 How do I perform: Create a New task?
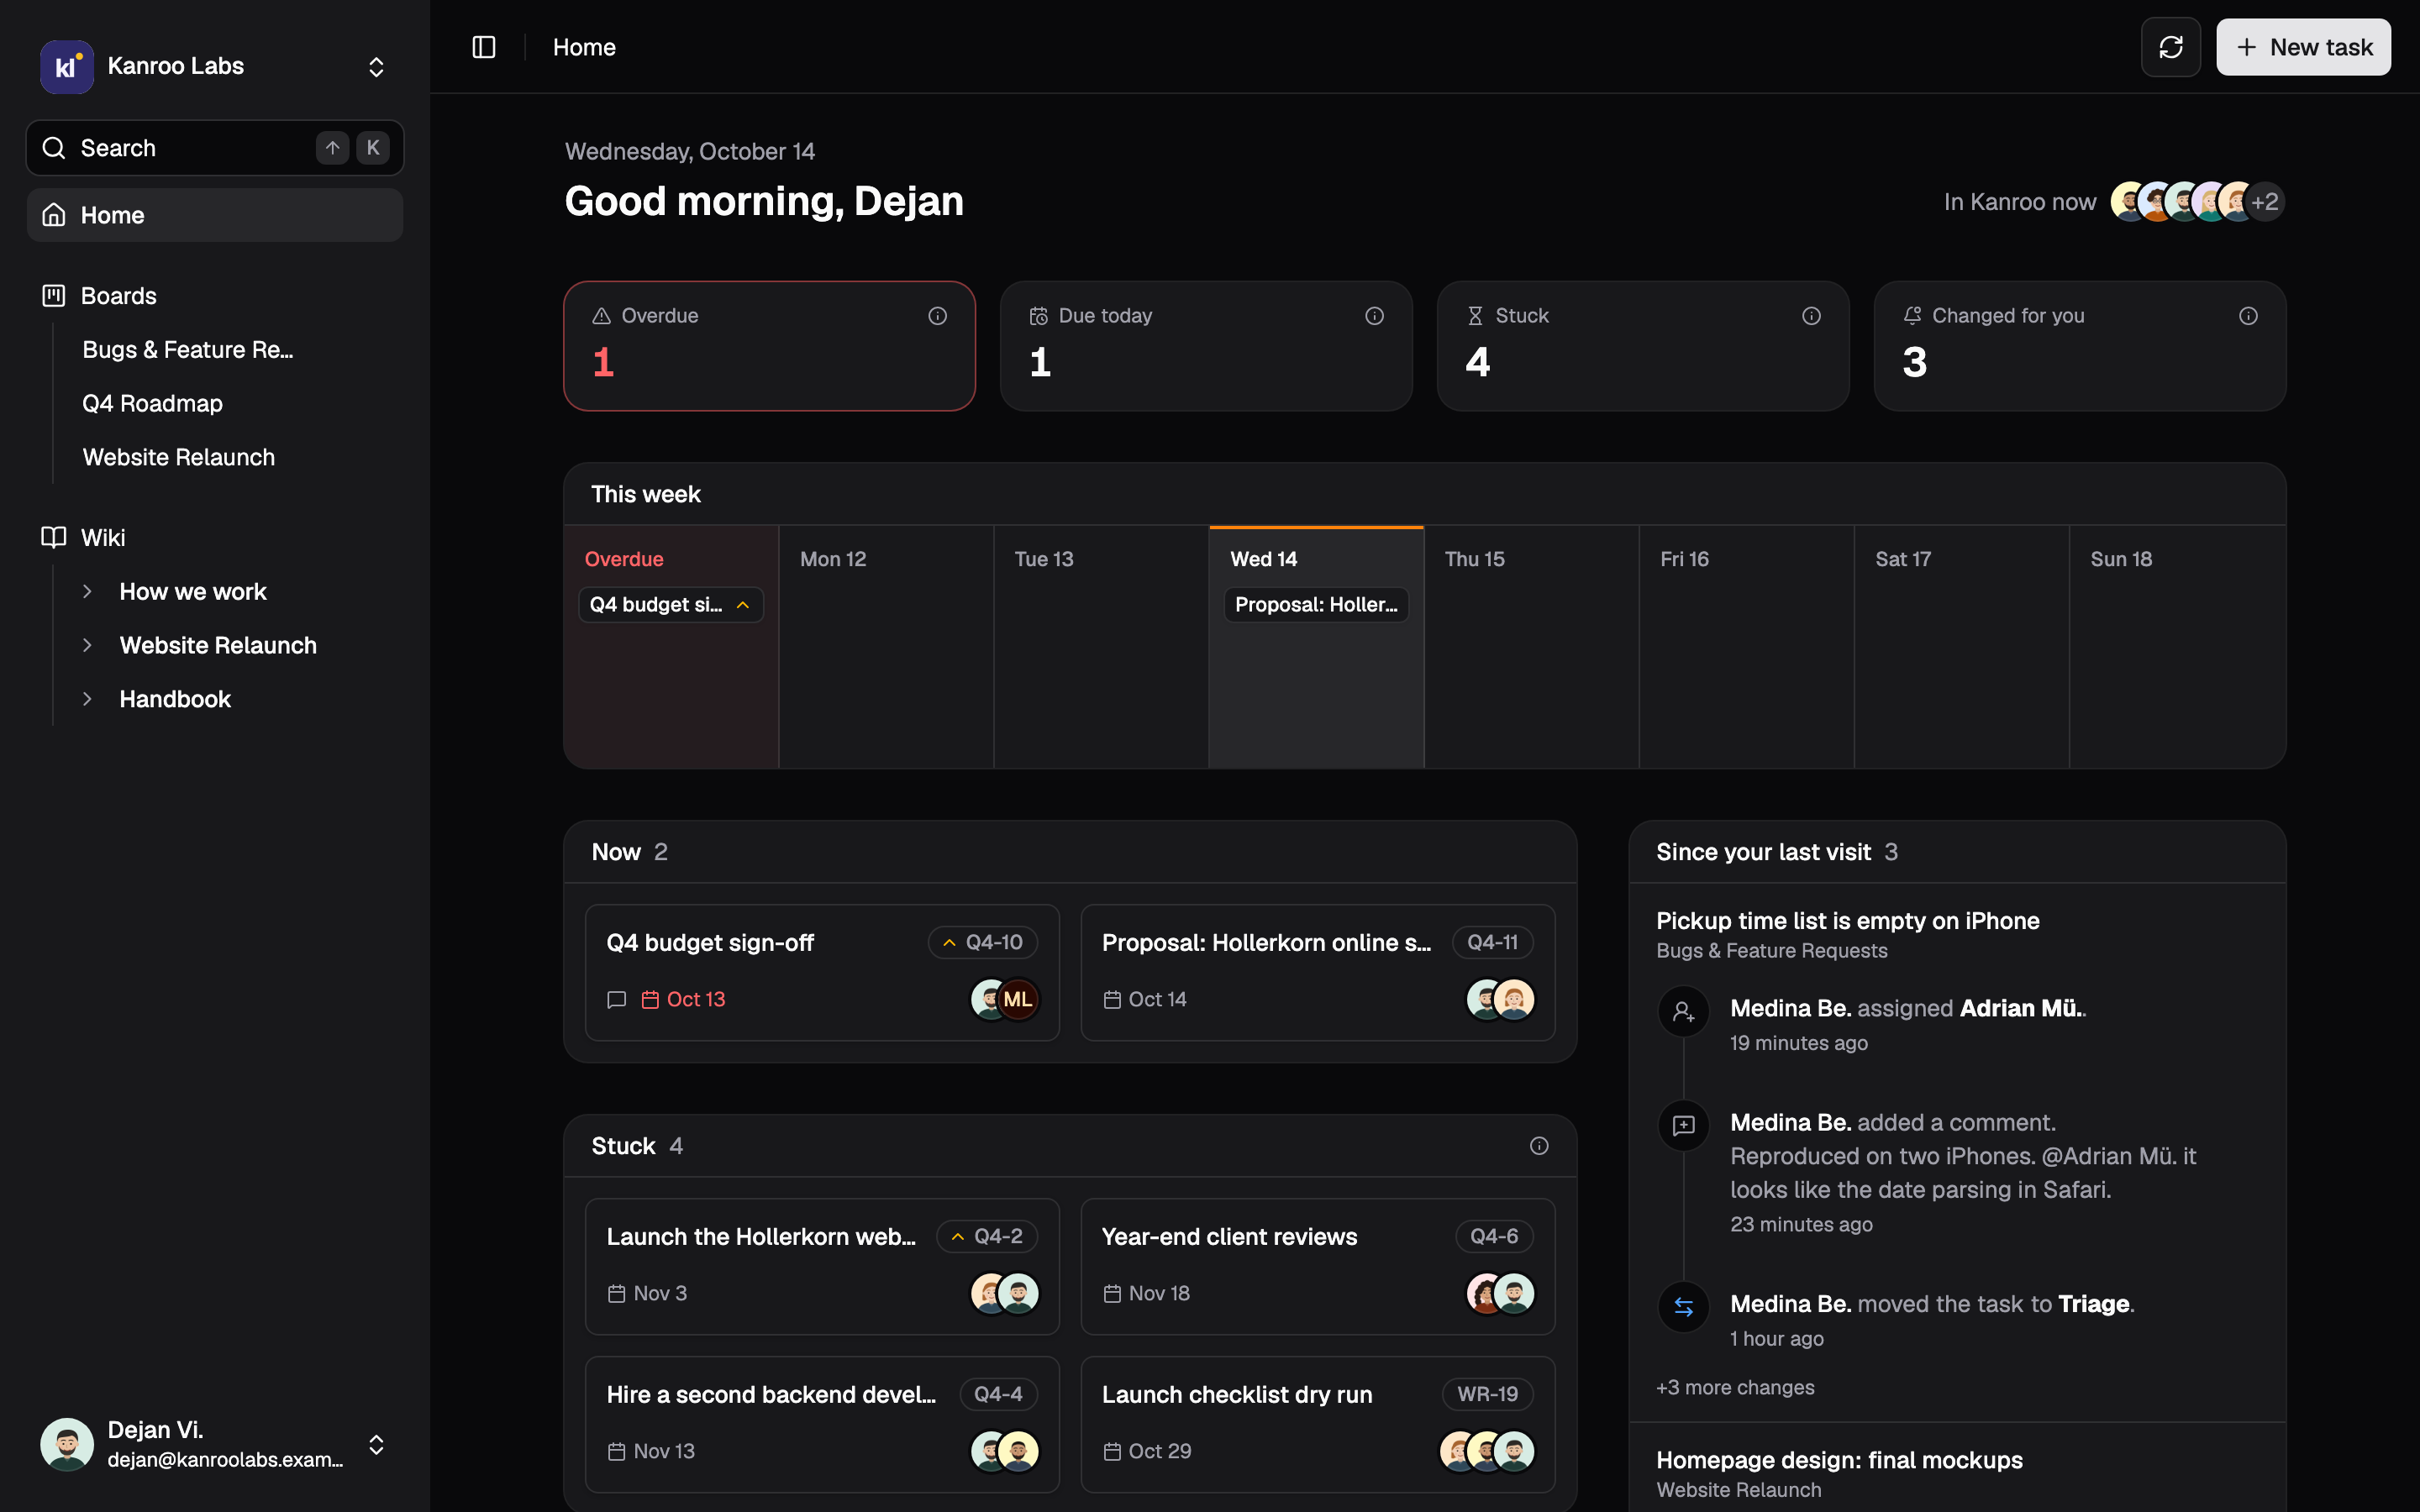tap(2303, 47)
